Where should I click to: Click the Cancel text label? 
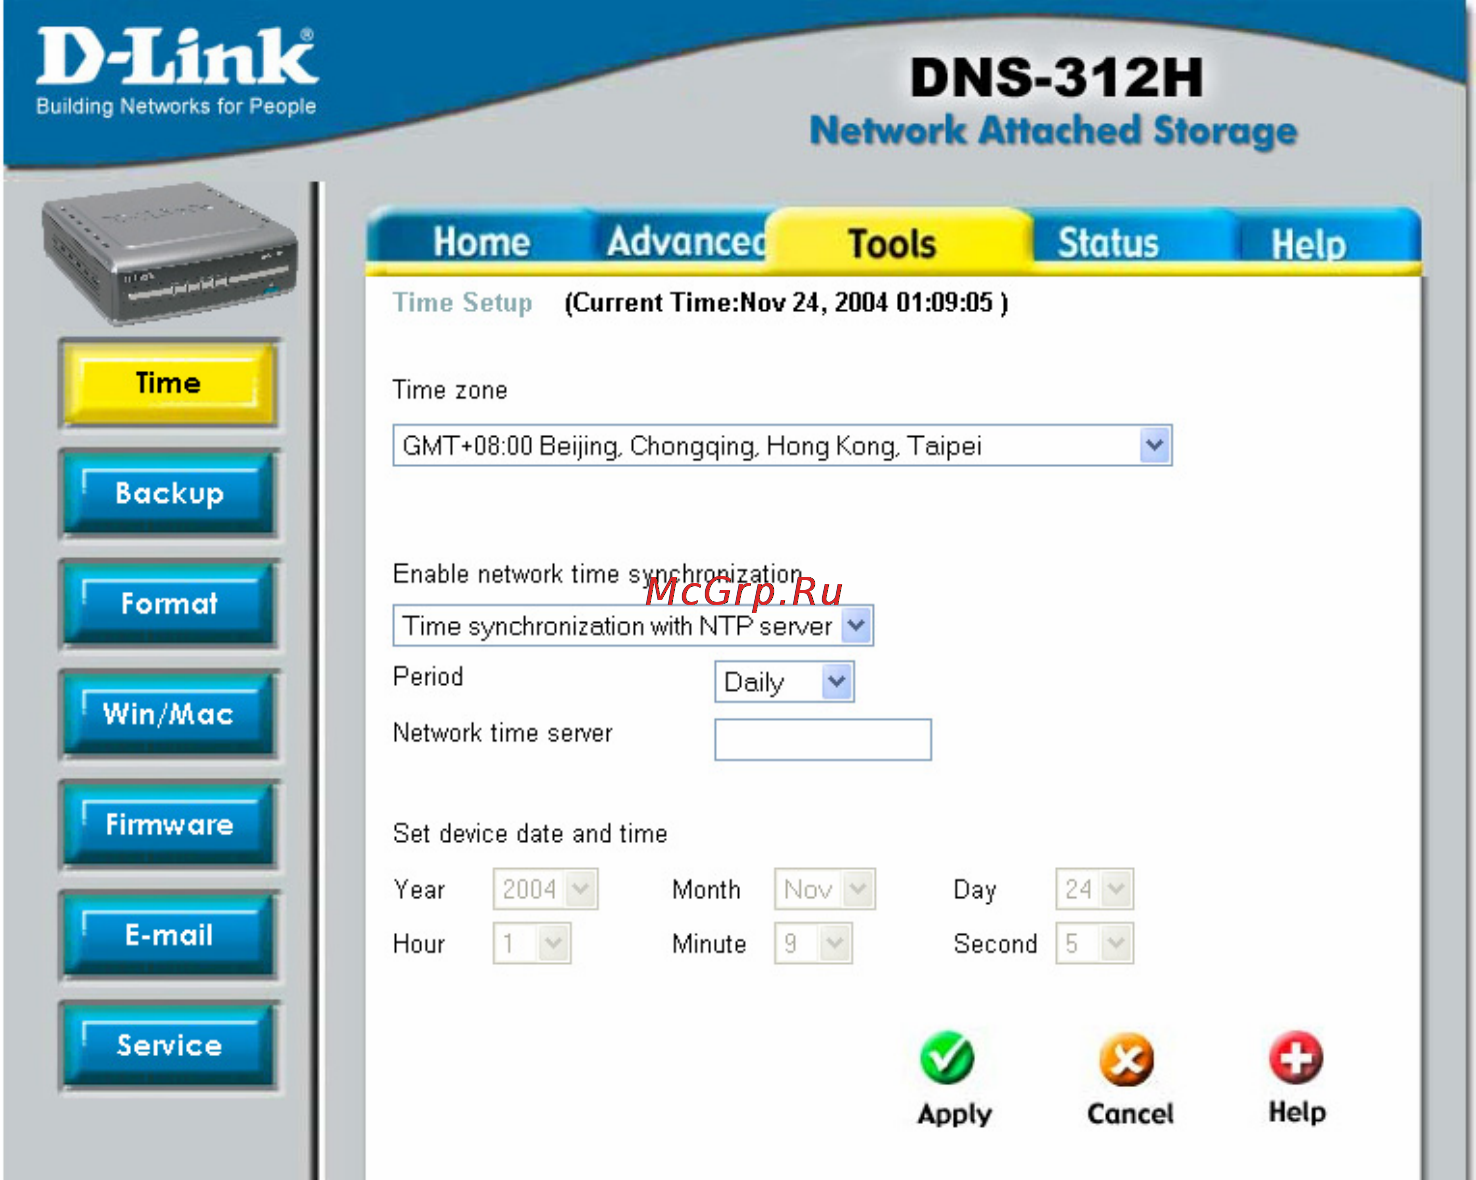pos(1130,1113)
